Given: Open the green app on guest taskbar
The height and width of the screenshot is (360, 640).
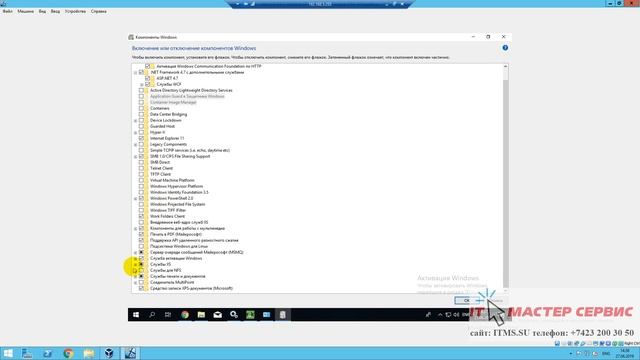Looking at the screenshot, I should tap(250, 315).
